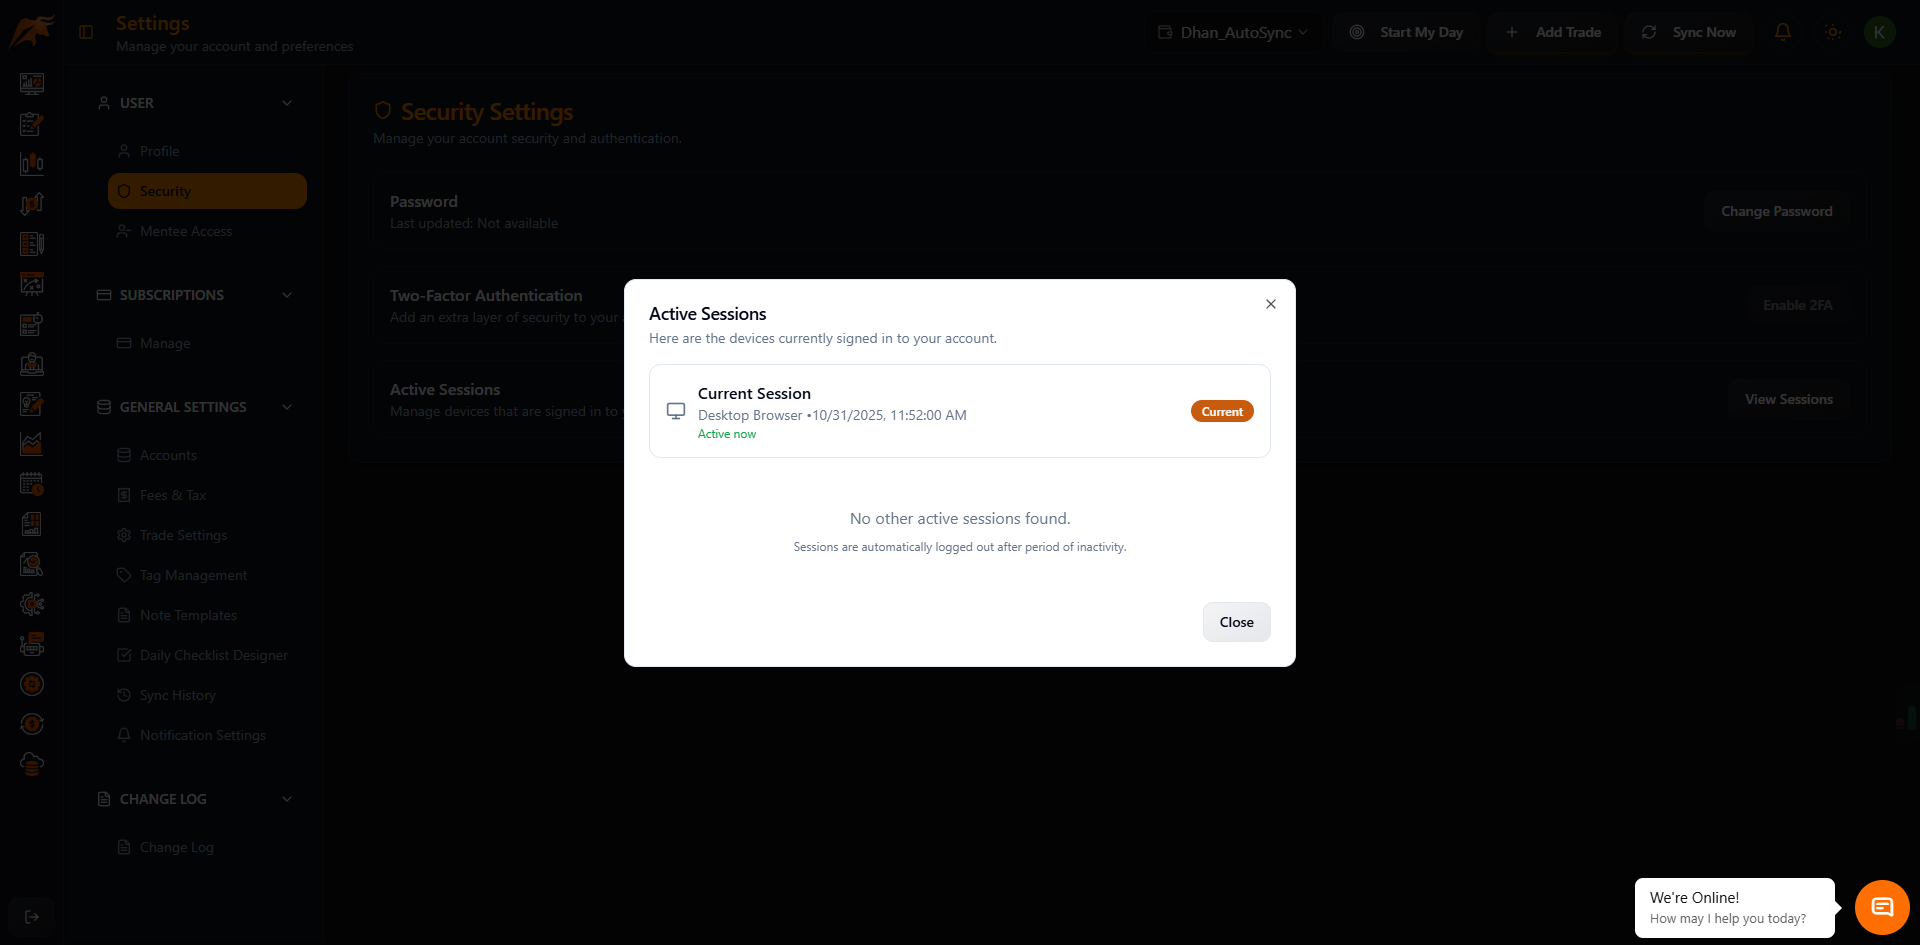Open the trade journal icon in sidebar

click(x=32, y=124)
